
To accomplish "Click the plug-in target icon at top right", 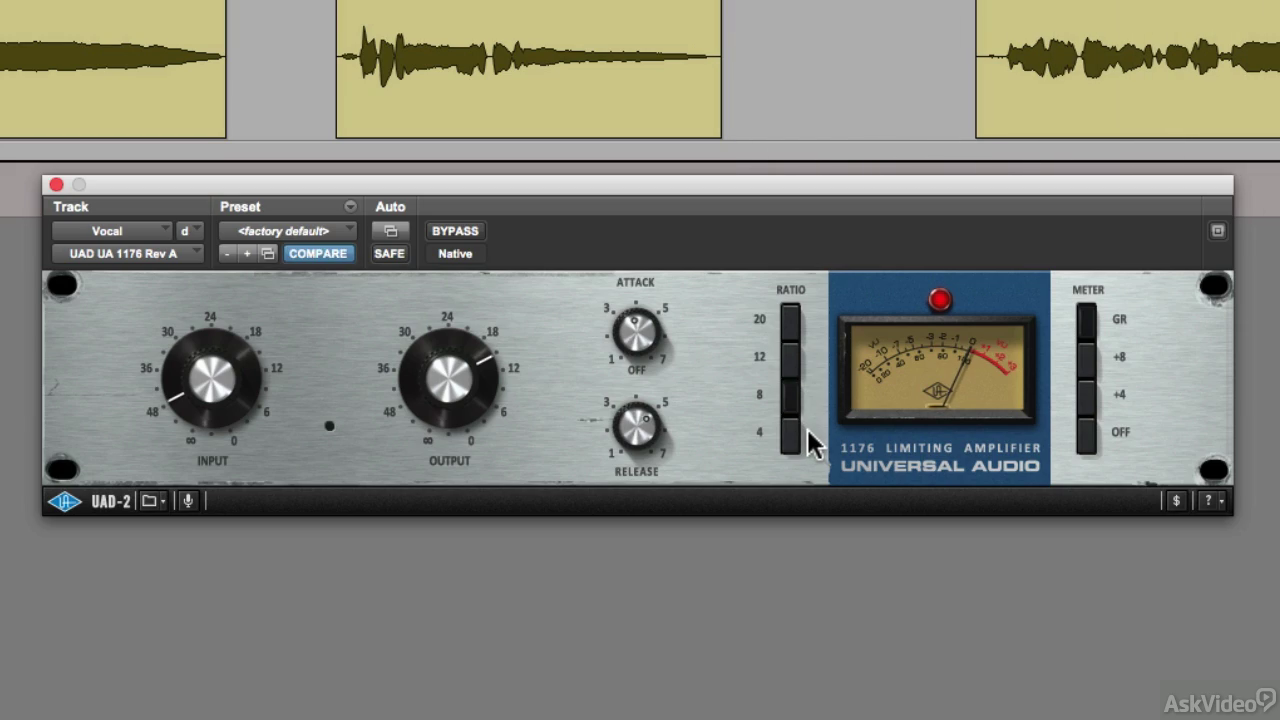I will (1217, 231).
